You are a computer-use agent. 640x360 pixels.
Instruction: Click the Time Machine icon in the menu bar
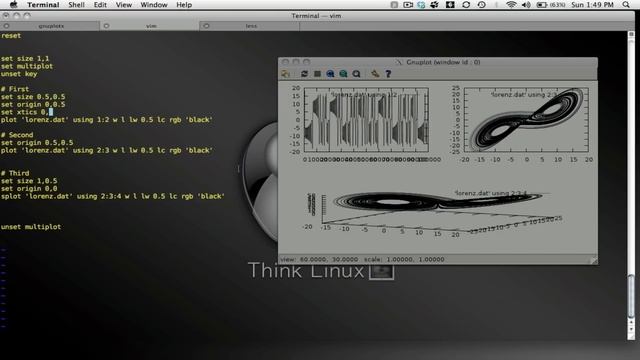tap(482, 5)
